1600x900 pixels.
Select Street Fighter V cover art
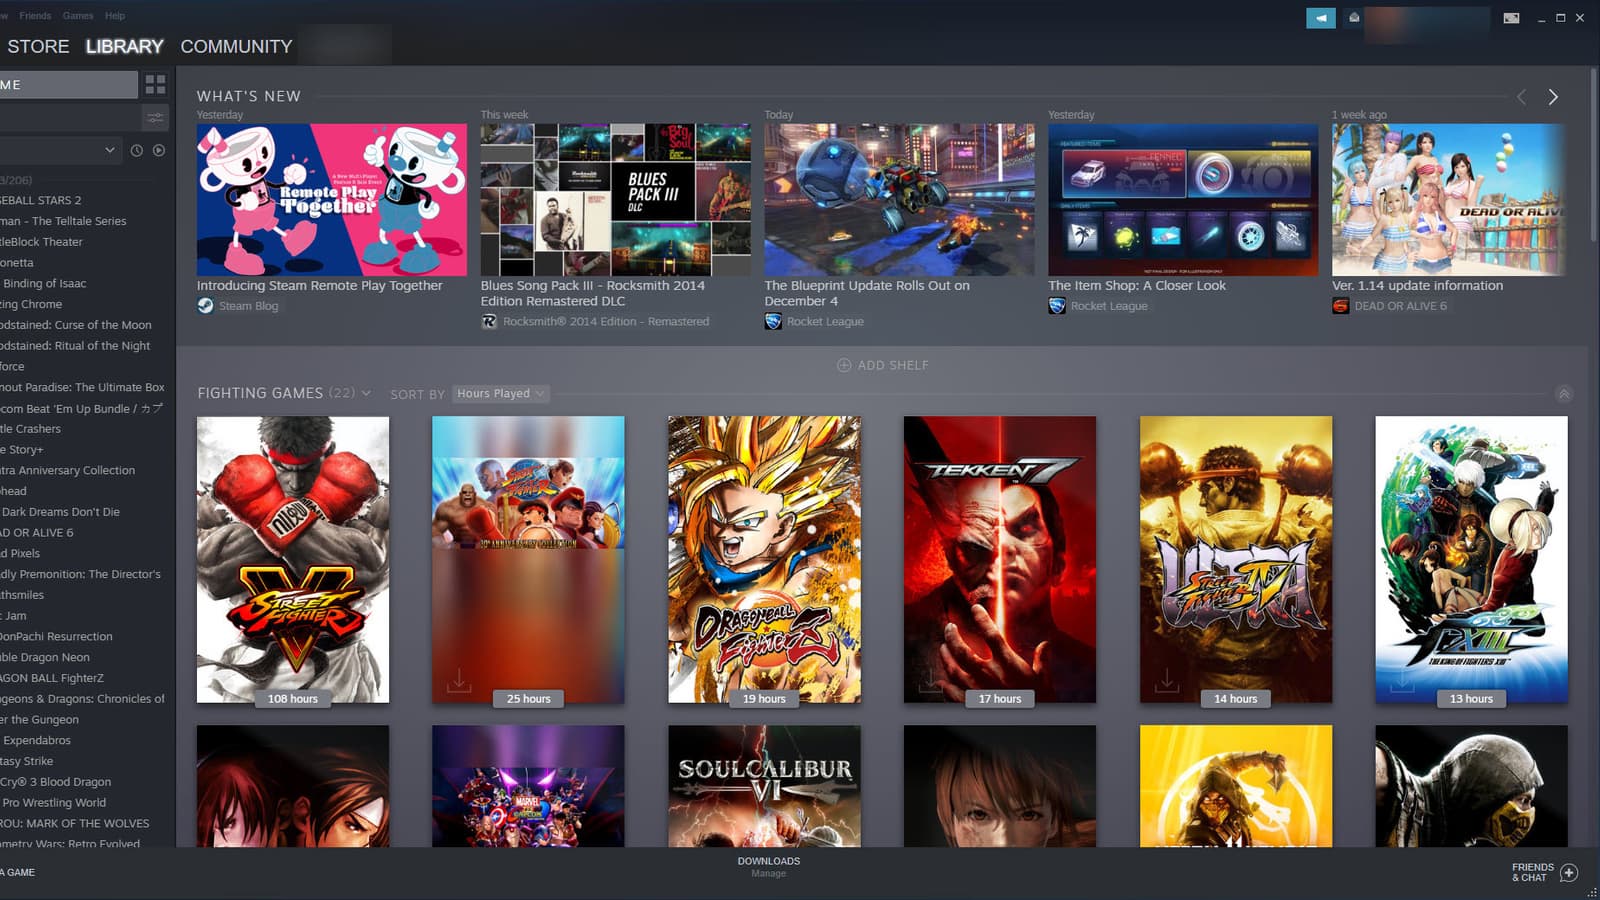pyautogui.click(x=293, y=559)
